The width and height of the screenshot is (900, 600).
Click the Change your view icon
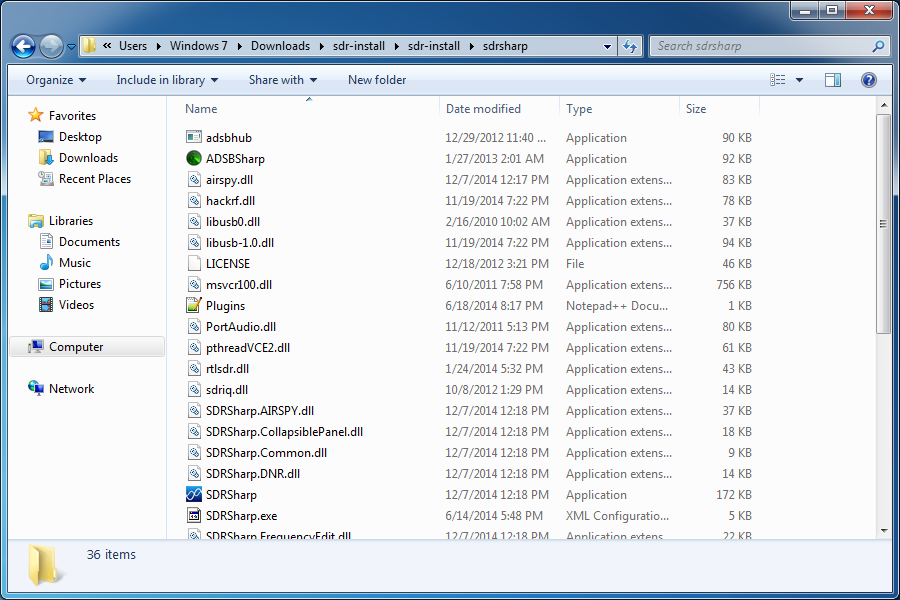[778, 80]
